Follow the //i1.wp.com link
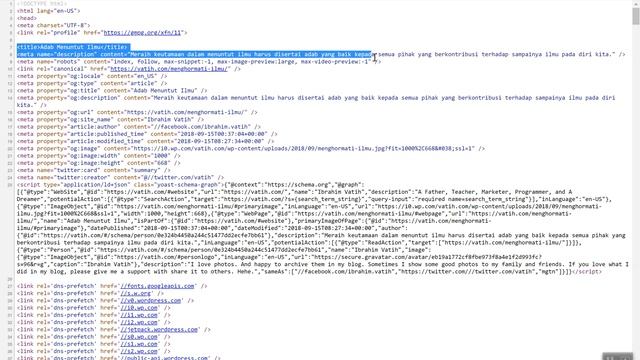 [x=139, y=315]
